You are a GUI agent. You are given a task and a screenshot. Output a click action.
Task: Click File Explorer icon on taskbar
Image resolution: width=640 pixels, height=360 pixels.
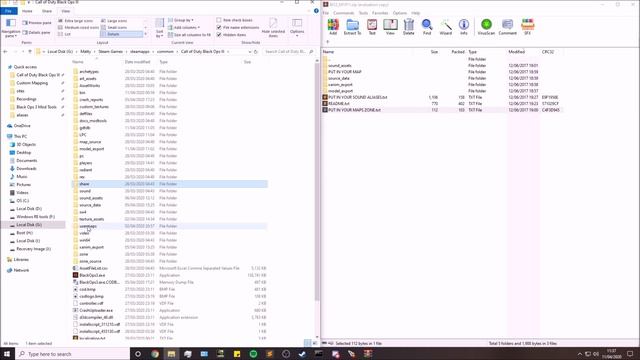pos(171,354)
